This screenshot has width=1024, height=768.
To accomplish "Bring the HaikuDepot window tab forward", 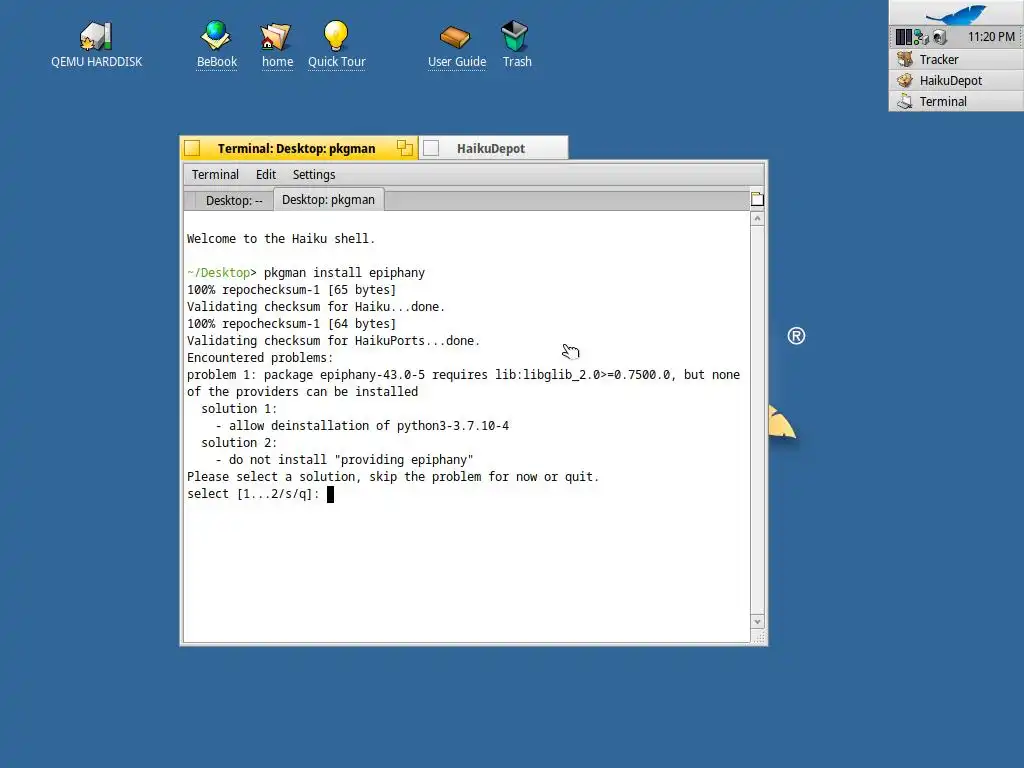I will [493, 148].
